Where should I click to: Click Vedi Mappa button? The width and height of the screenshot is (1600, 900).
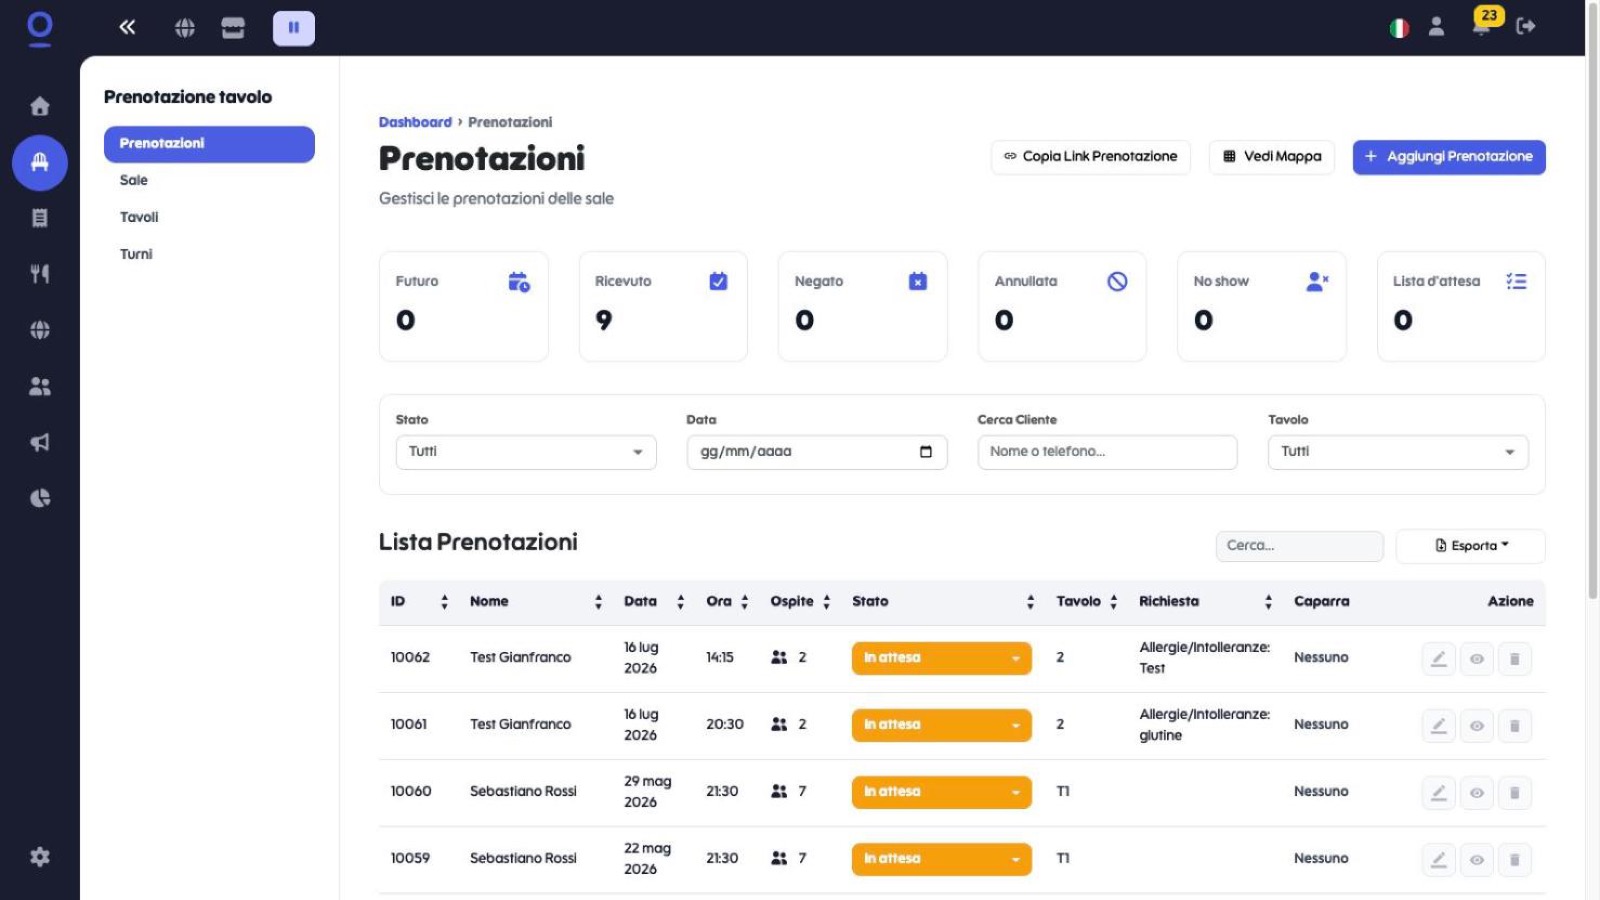tap(1272, 157)
